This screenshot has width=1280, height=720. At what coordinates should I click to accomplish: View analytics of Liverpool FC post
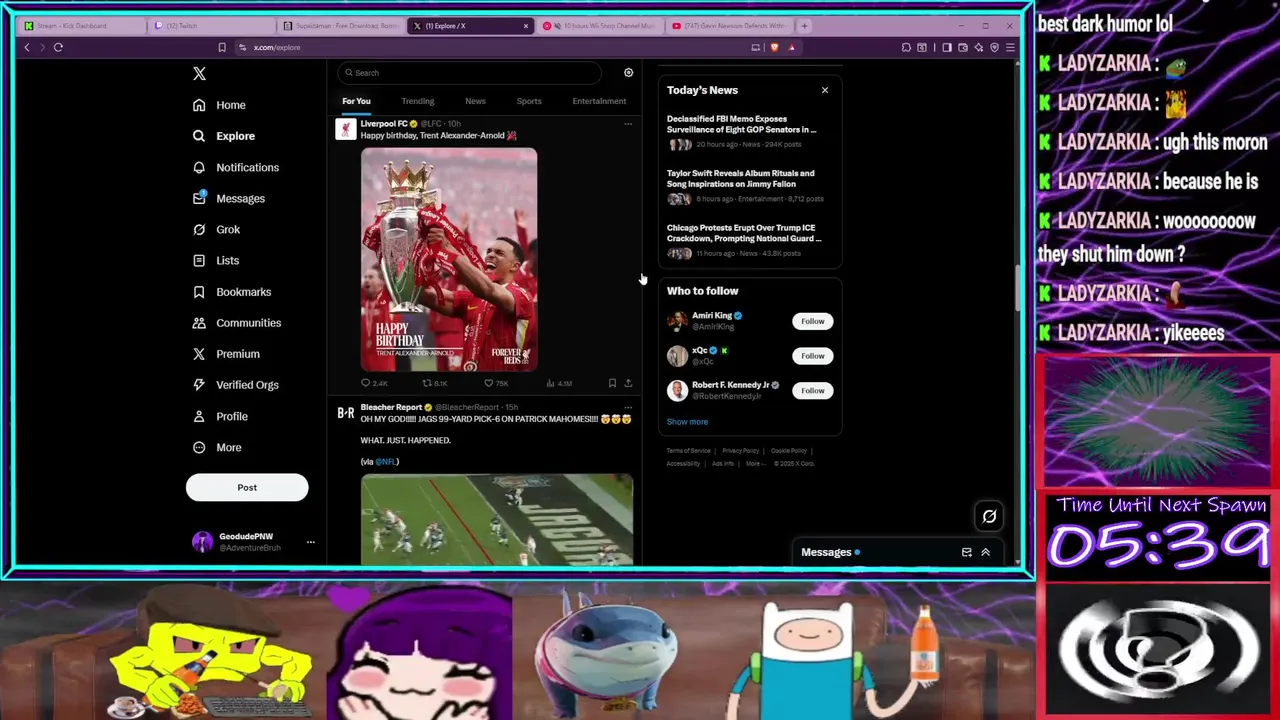[558, 383]
